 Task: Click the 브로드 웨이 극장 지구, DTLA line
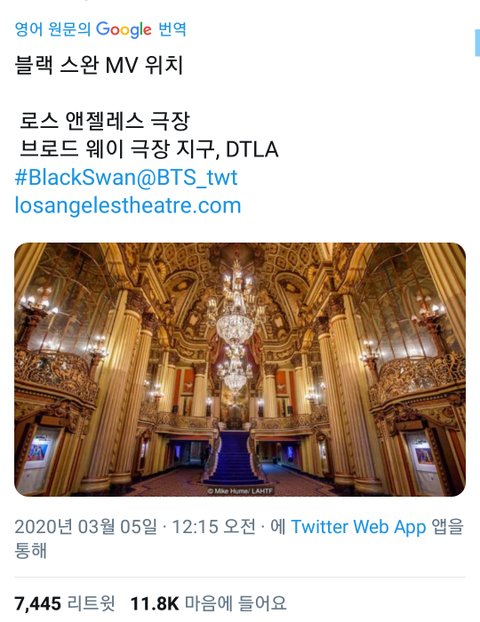click(149, 149)
